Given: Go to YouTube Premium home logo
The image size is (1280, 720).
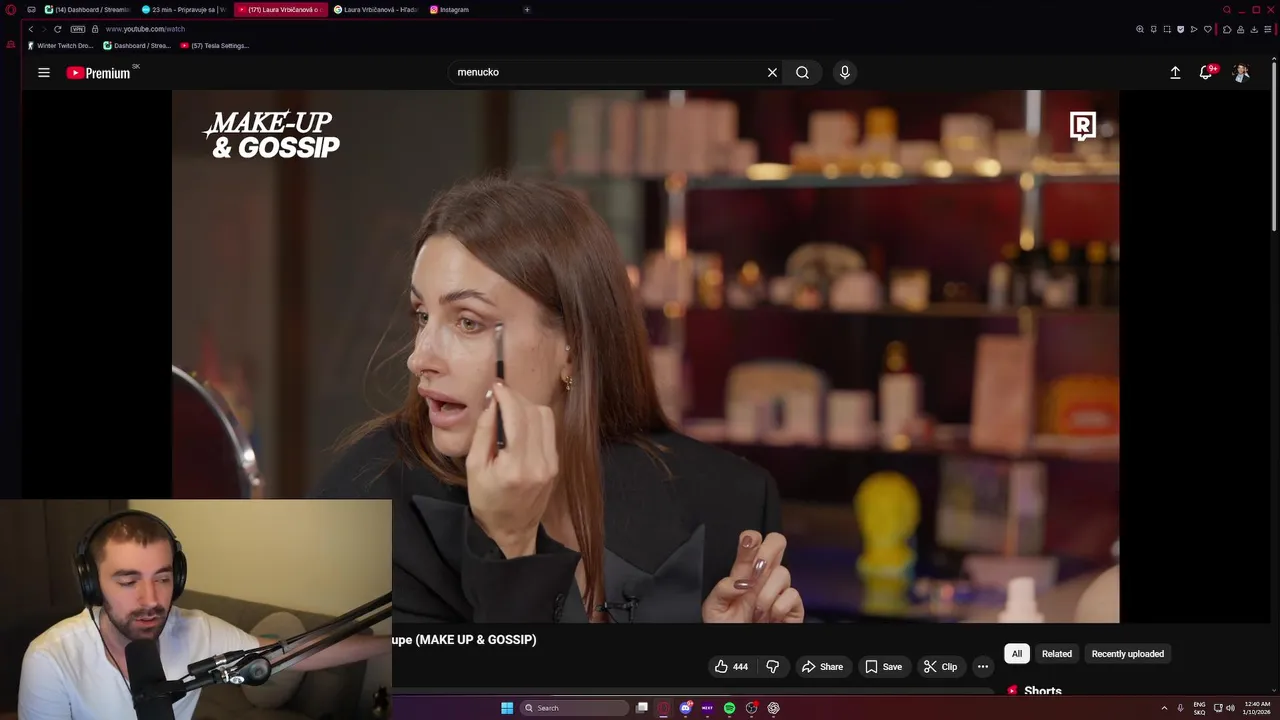Looking at the screenshot, I should [98, 73].
